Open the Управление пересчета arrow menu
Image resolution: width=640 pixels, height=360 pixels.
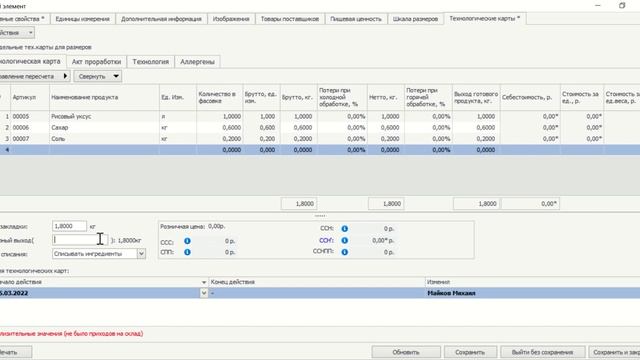click(x=65, y=76)
